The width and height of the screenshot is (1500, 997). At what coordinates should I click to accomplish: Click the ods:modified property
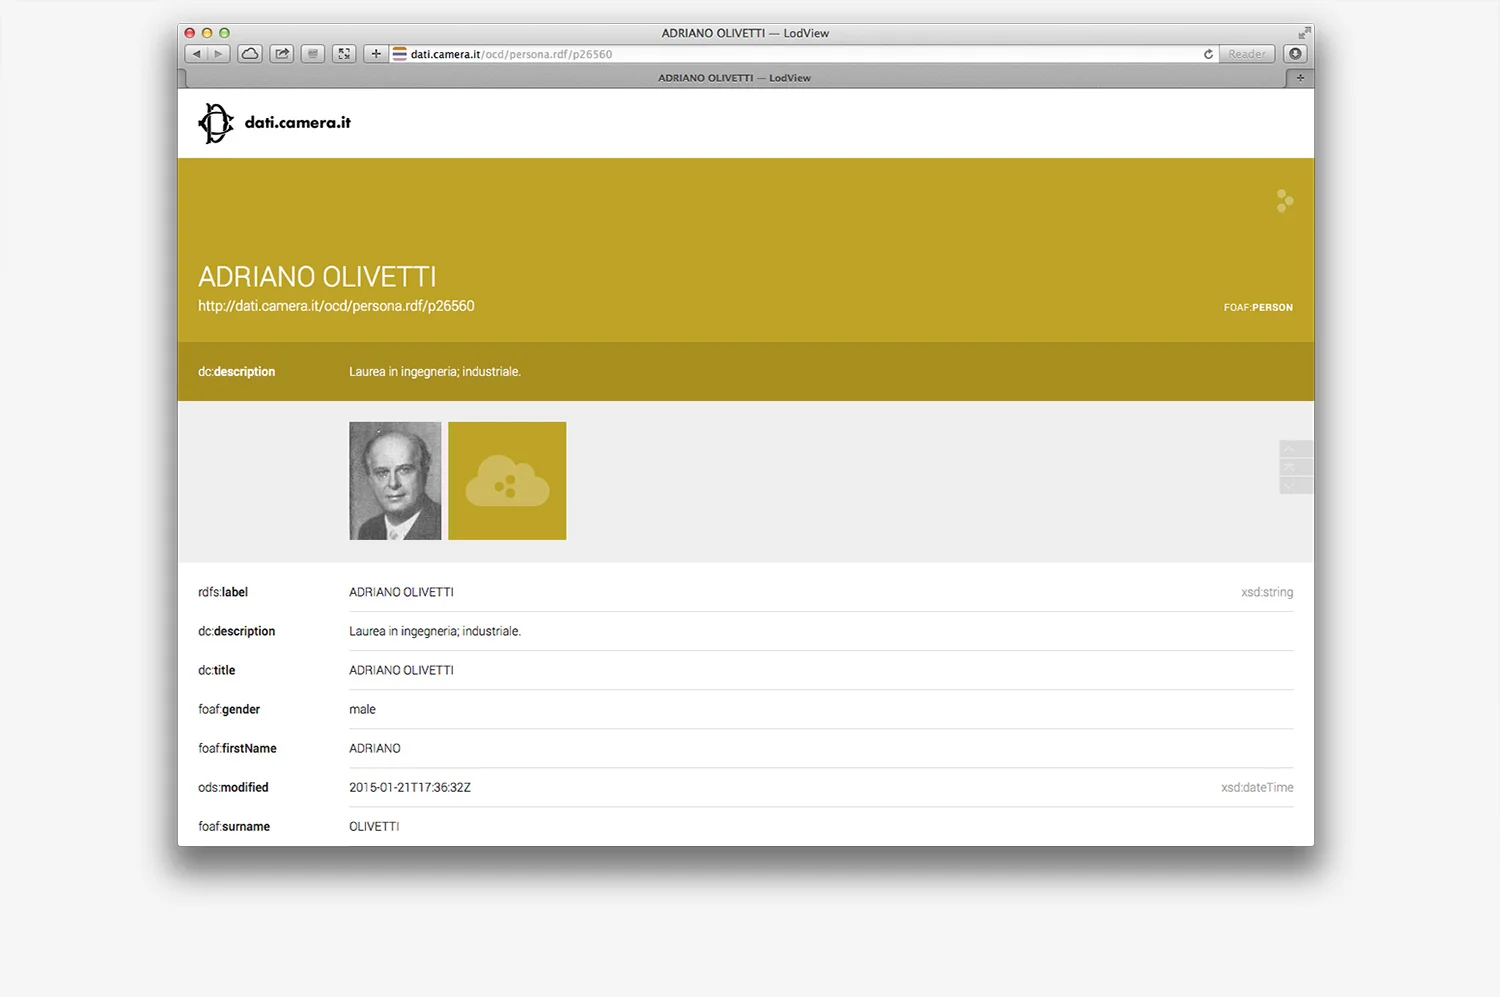coord(233,787)
